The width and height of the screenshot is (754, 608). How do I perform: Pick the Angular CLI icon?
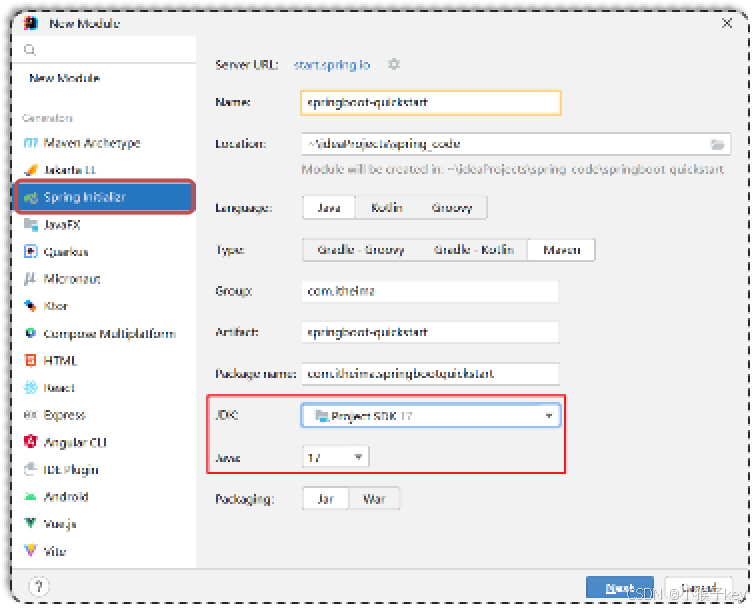click(30, 442)
